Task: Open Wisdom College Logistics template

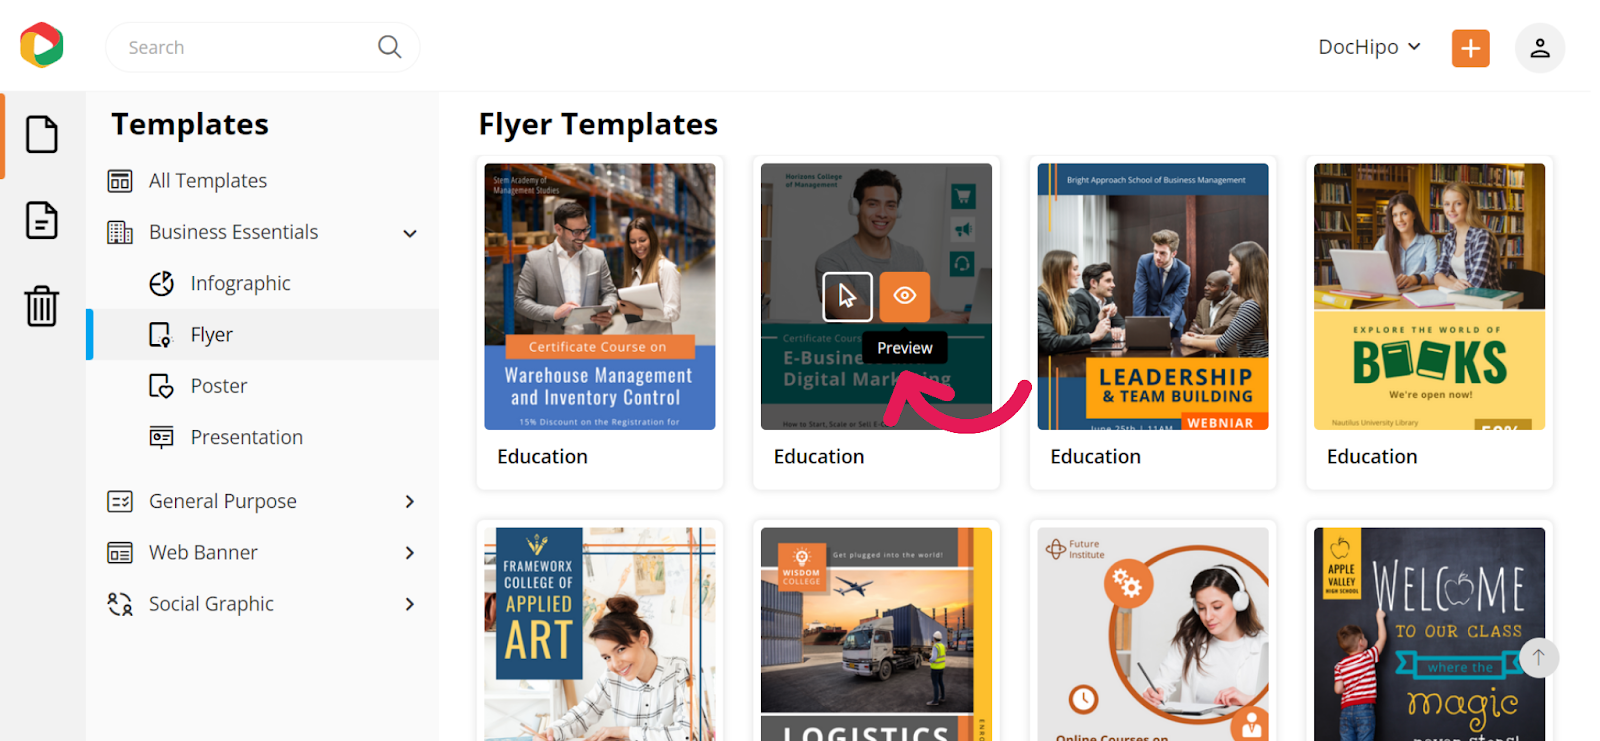Action: click(x=876, y=634)
